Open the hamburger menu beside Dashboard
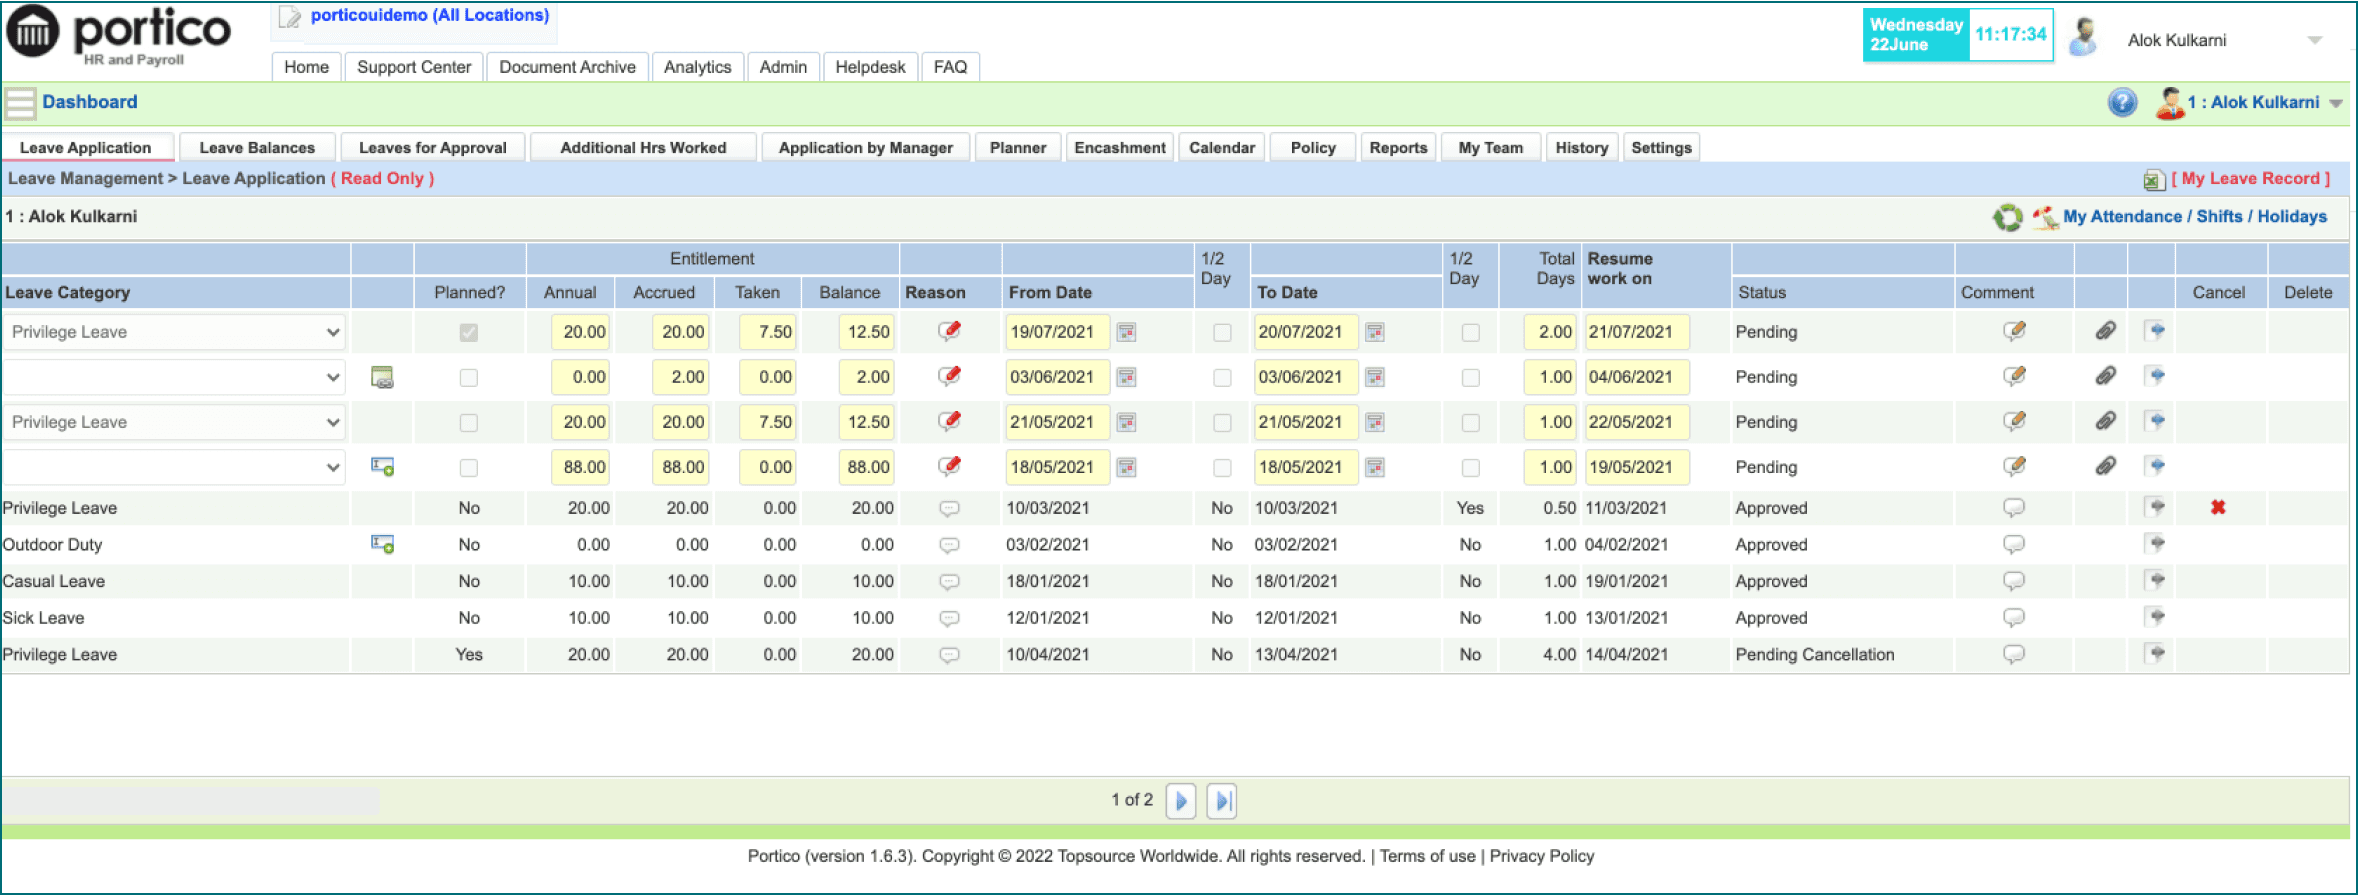This screenshot has height=895, width=2358. [20, 103]
